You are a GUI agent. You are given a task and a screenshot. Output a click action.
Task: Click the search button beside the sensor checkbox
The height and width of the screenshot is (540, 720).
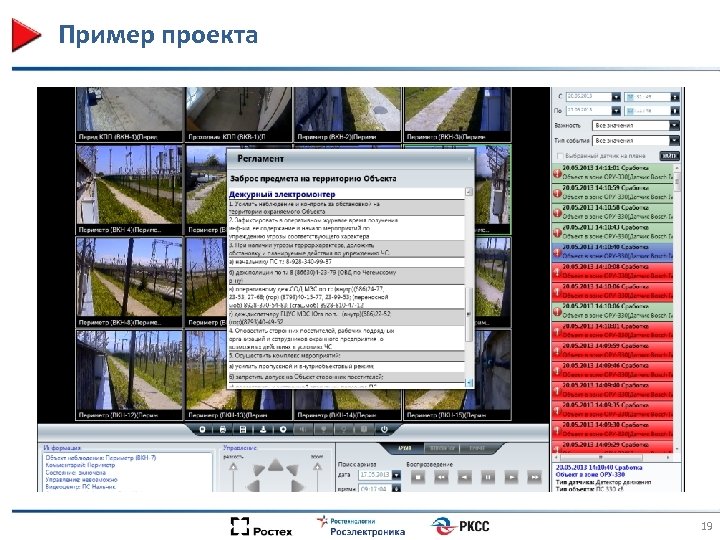click(669, 156)
